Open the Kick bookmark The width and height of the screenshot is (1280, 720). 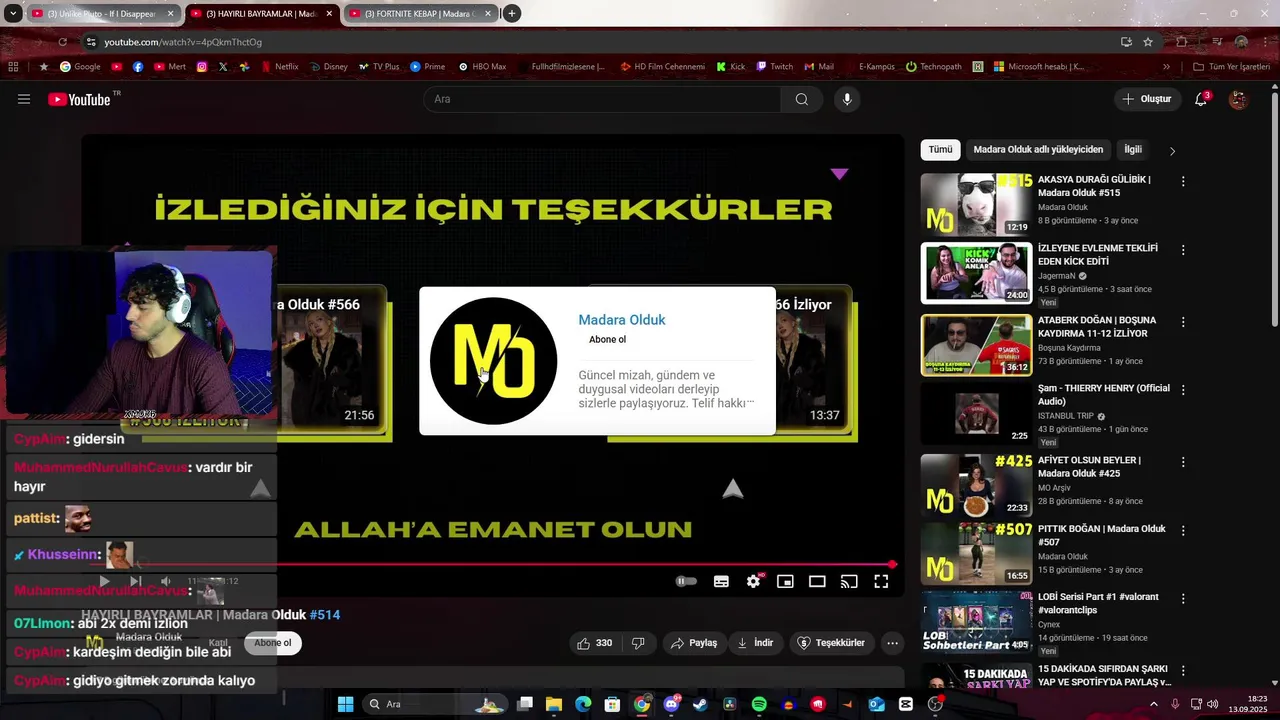(x=731, y=67)
